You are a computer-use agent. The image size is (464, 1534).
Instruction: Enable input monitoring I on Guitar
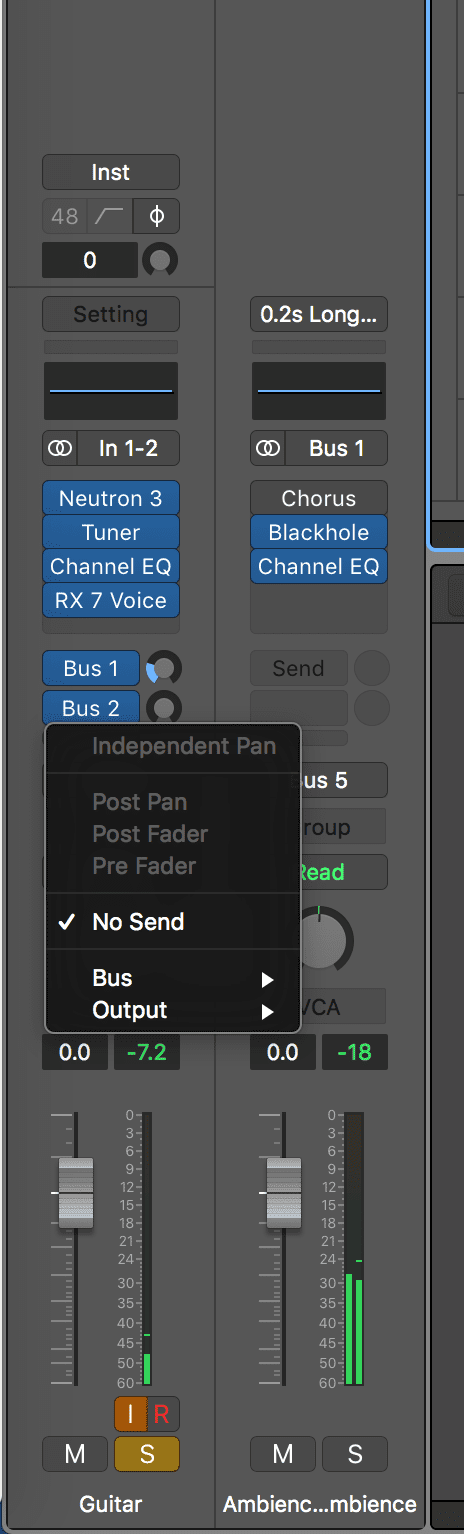pyautogui.click(x=131, y=1414)
